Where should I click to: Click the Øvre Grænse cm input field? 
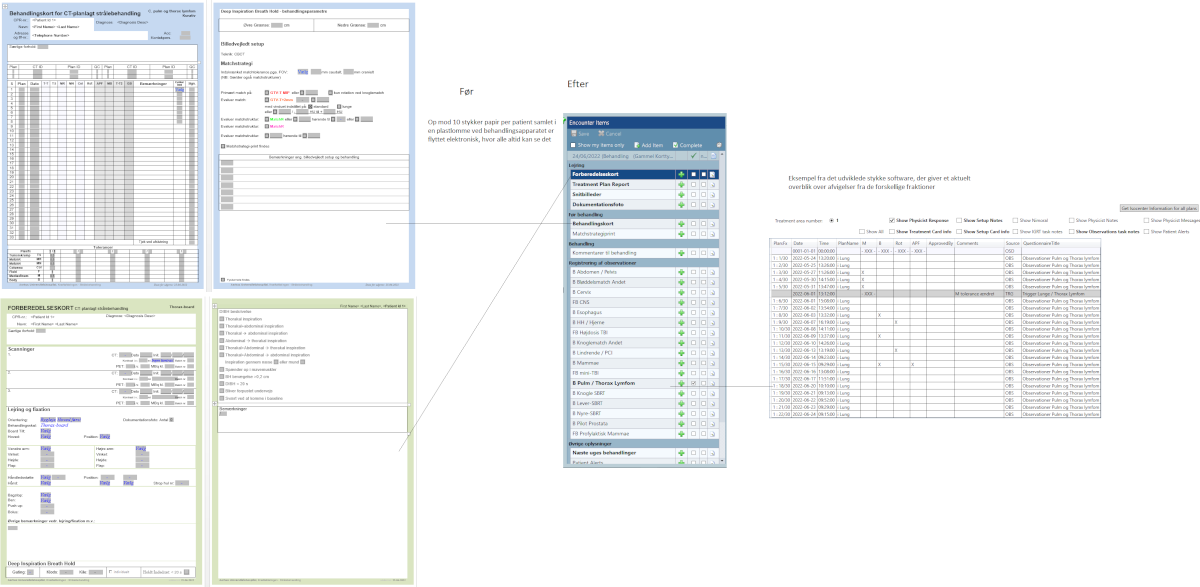point(277,25)
